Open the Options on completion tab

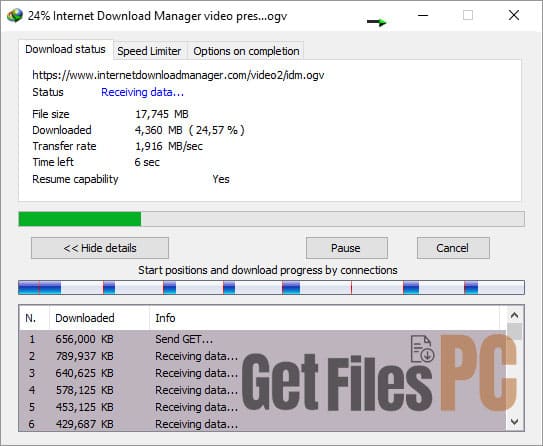pos(246,51)
